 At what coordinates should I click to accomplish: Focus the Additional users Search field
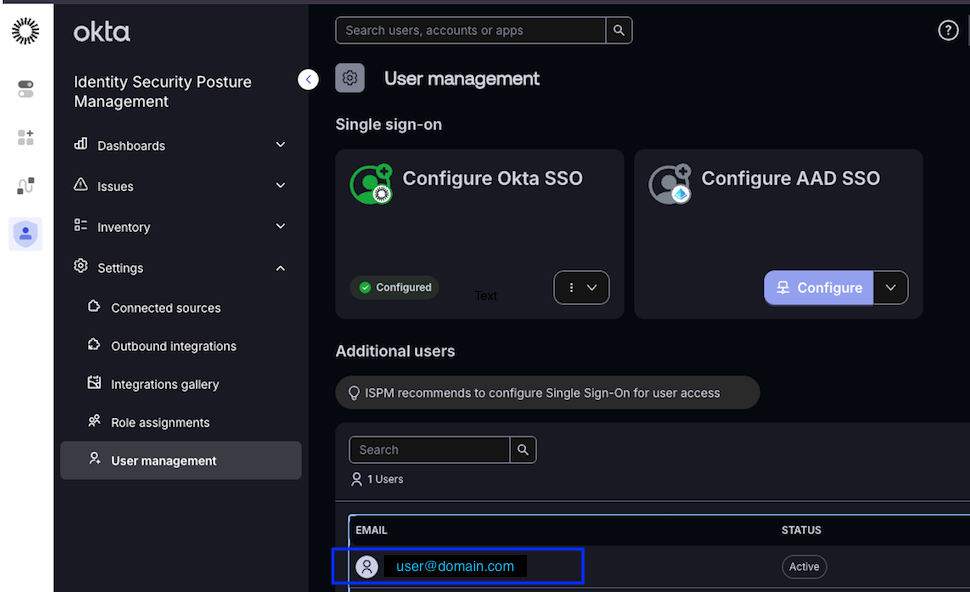pyautogui.click(x=429, y=450)
